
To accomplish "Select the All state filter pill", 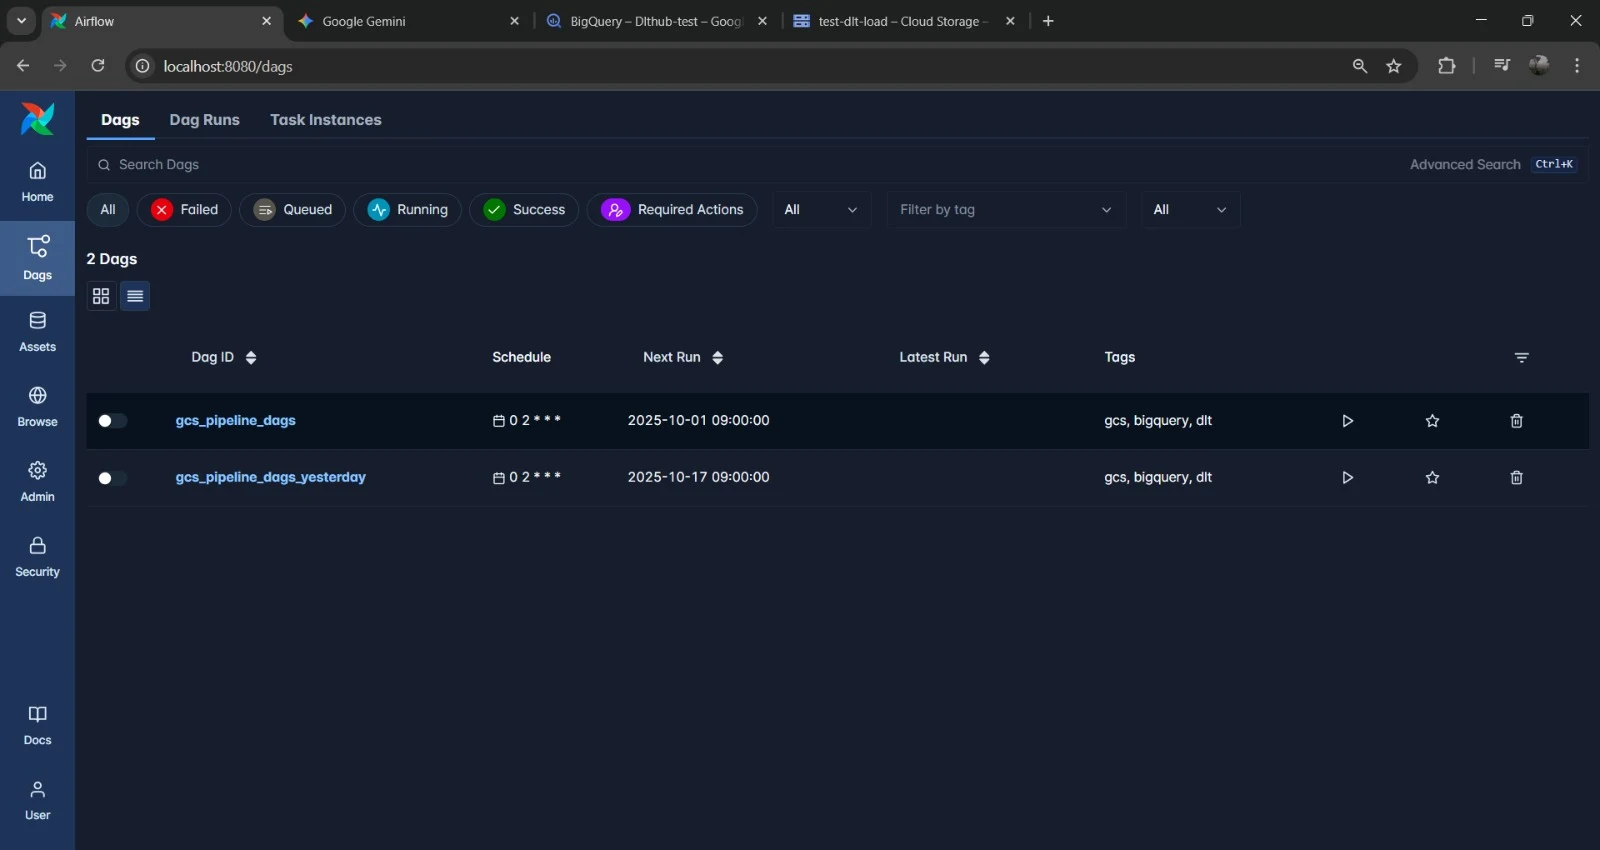I will tap(108, 210).
